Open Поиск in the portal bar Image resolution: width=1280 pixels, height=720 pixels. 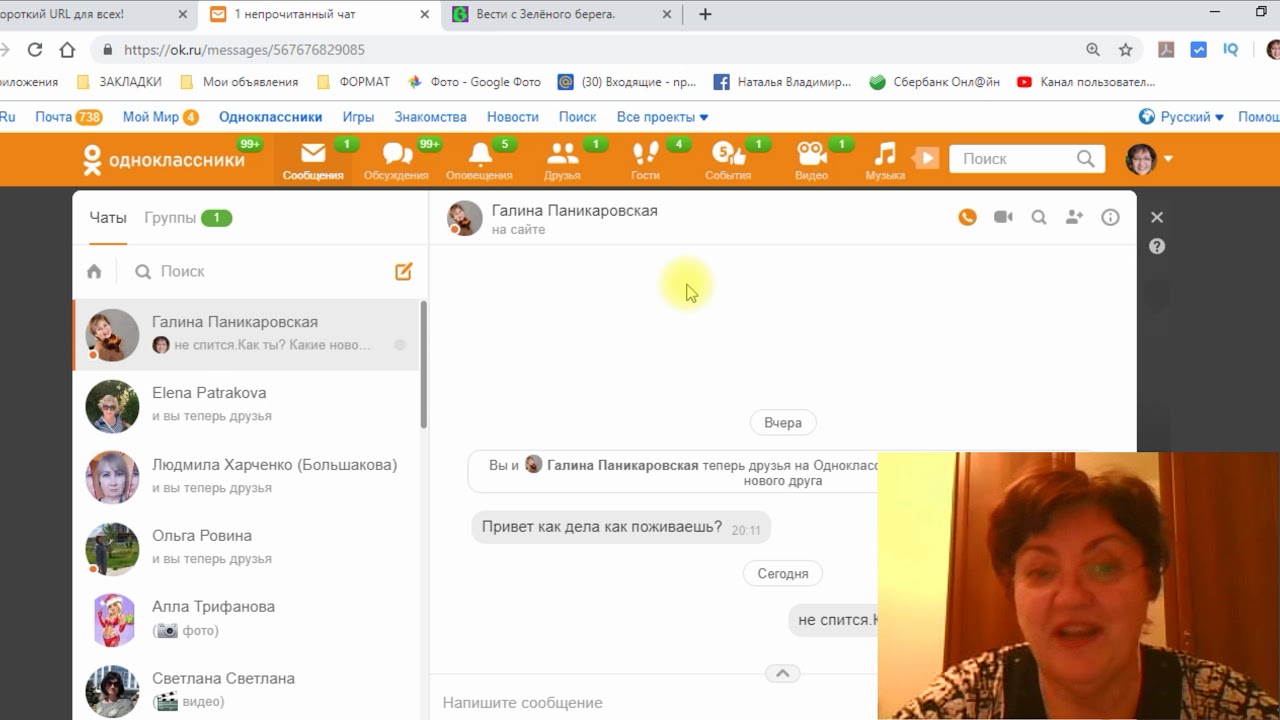[x=577, y=117]
